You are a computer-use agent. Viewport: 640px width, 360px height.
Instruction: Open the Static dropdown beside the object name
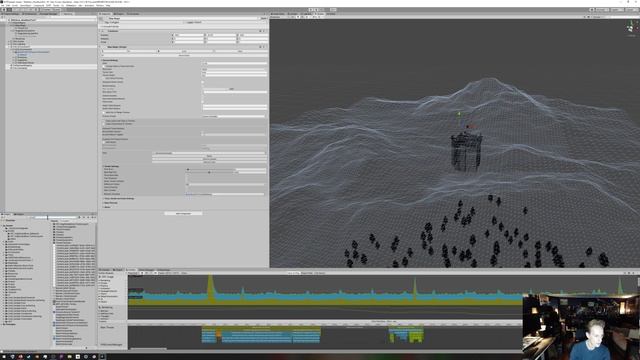tap(263, 18)
